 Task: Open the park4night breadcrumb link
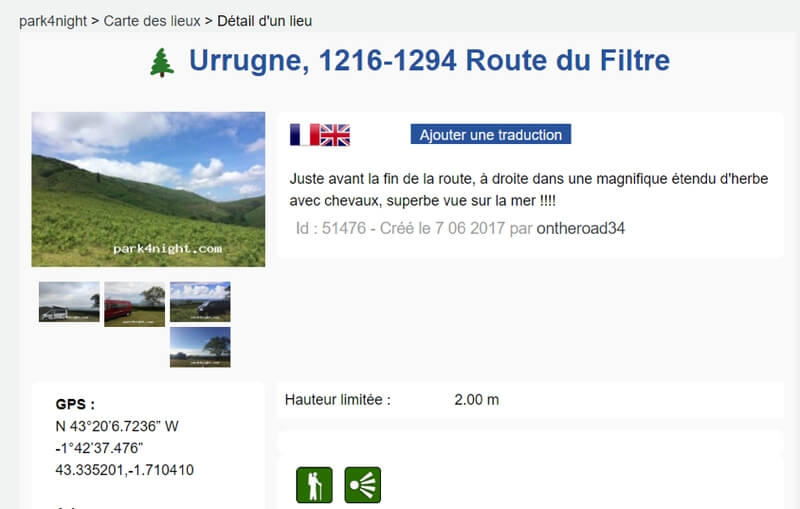coord(53,21)
